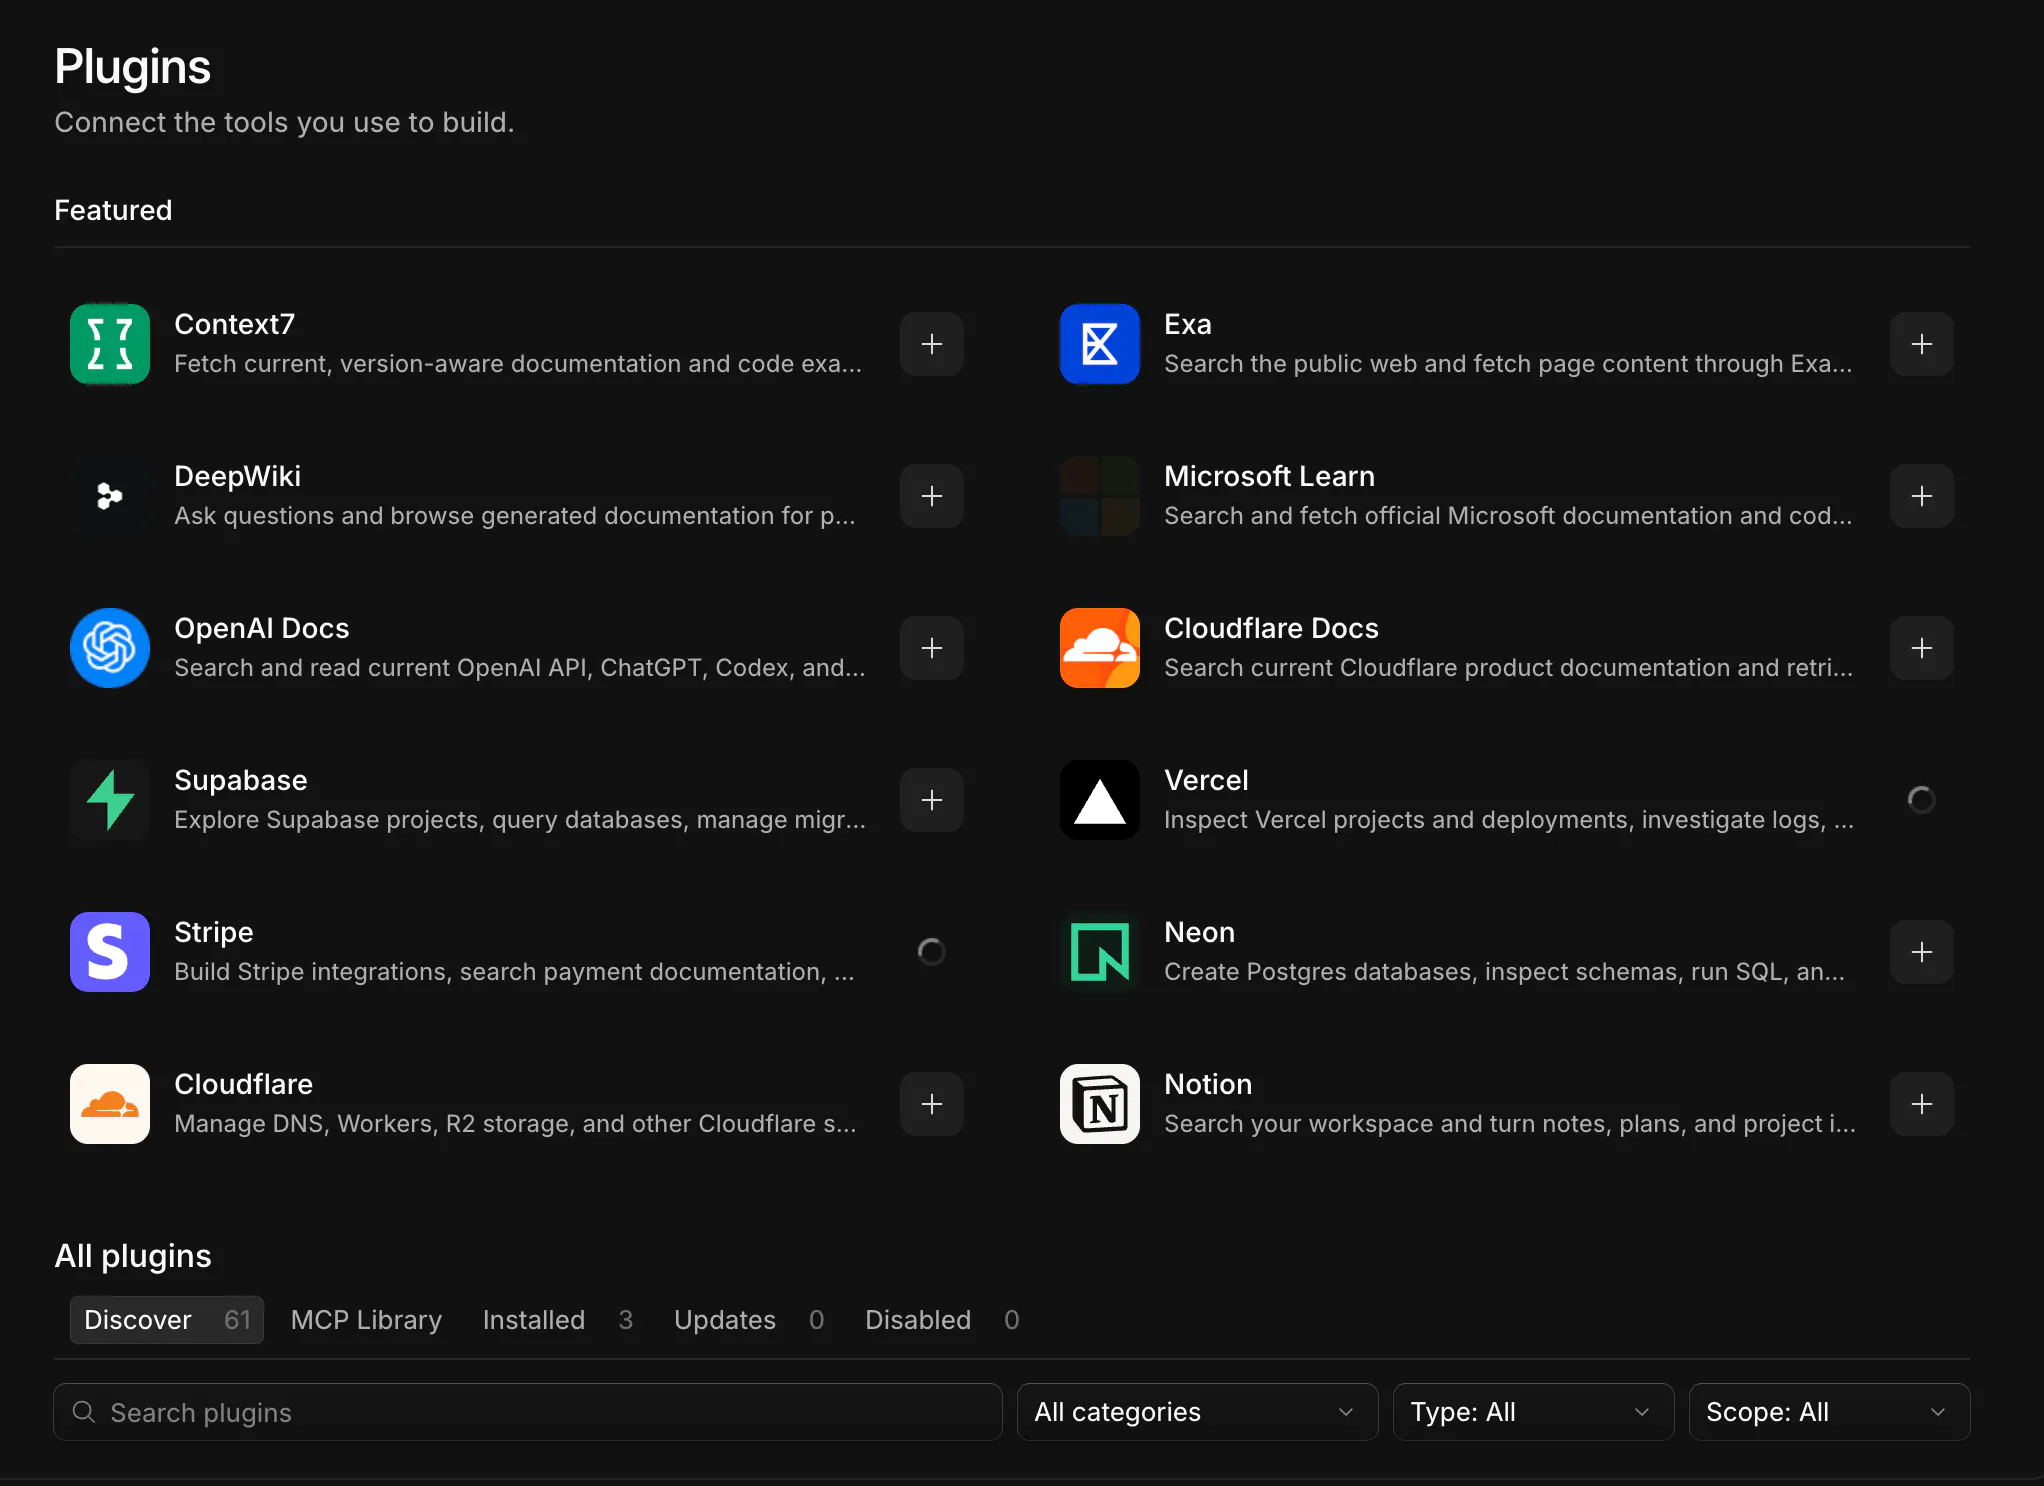
Task: Click the Stripe loading spinner
Action: (x=932, y=952)
